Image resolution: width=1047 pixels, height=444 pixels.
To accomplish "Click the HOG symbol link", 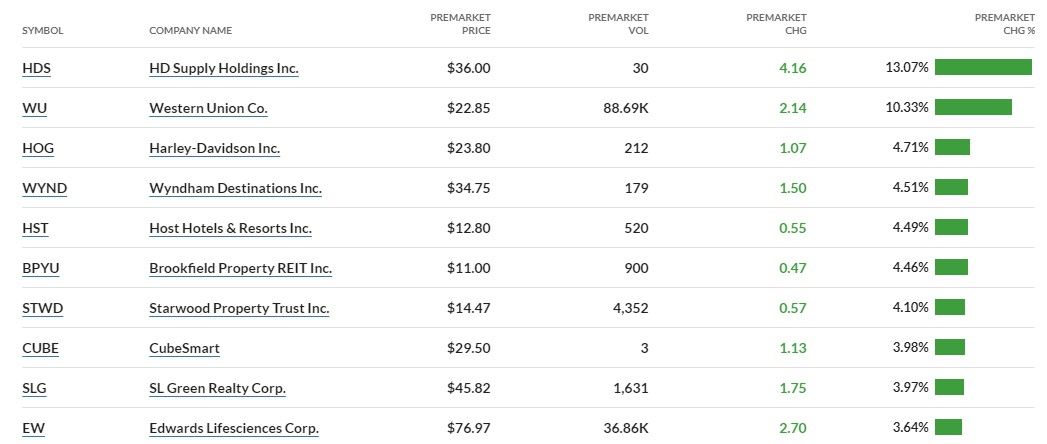I will [x=38, y=148].
